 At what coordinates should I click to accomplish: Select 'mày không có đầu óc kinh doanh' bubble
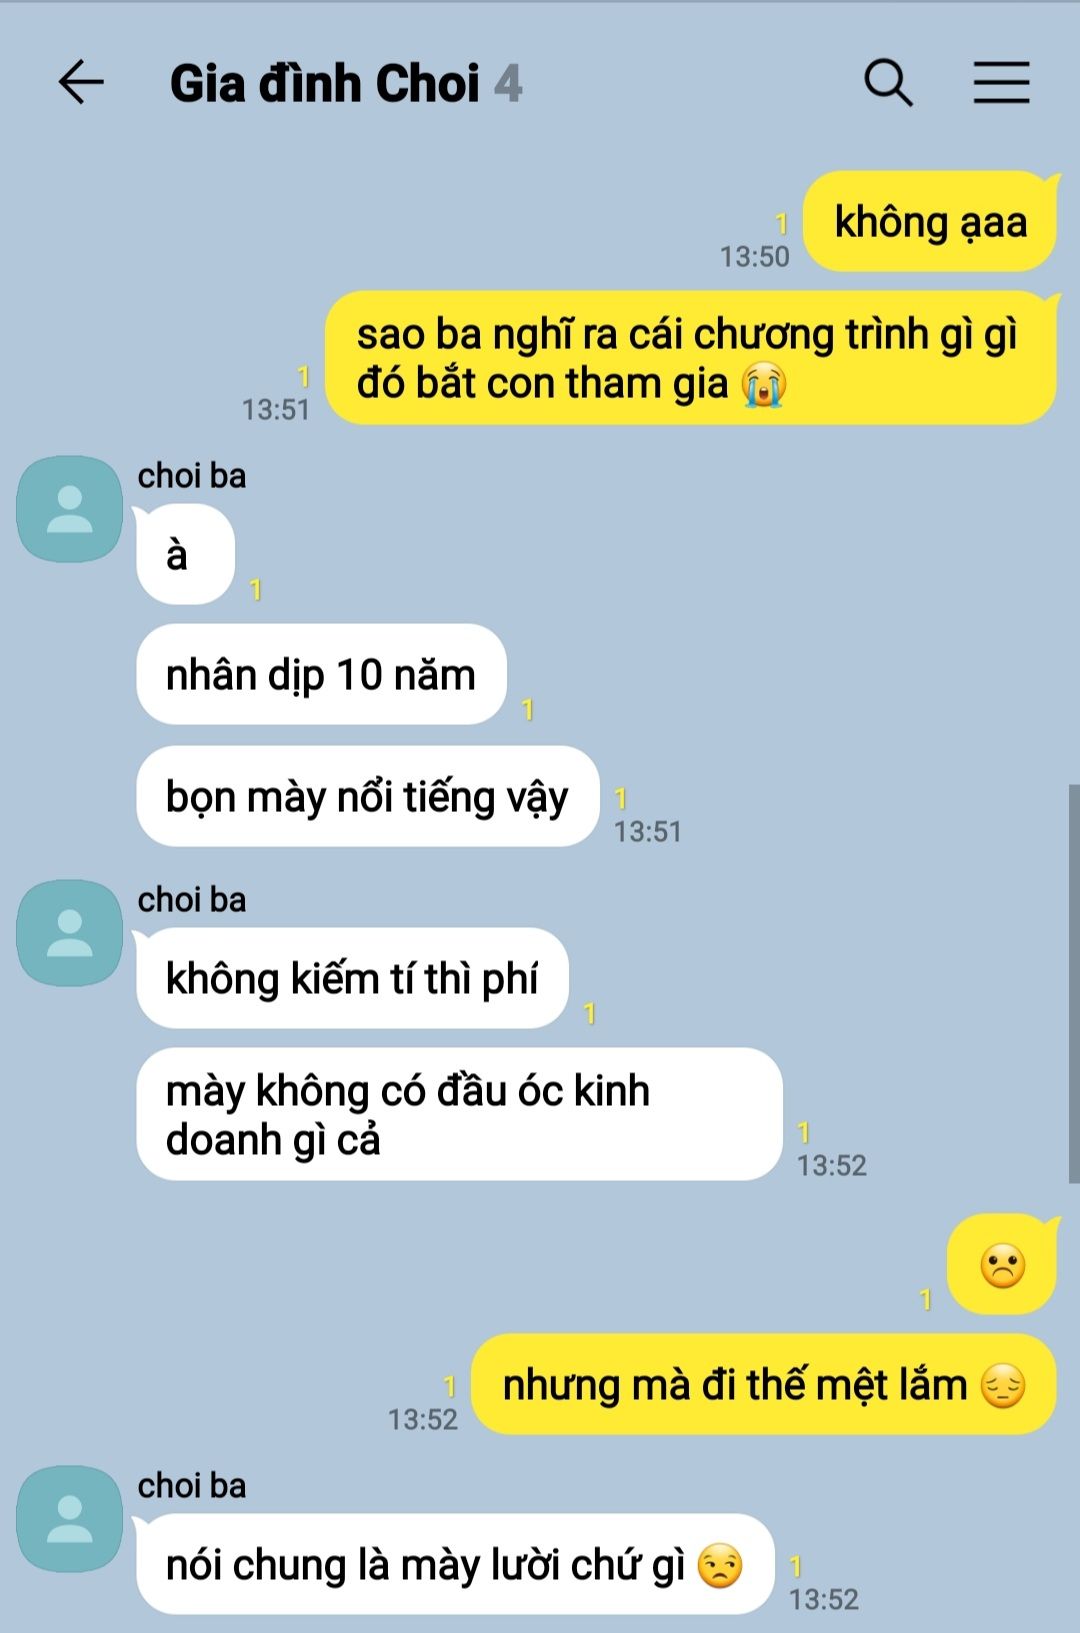(459, 1114)
